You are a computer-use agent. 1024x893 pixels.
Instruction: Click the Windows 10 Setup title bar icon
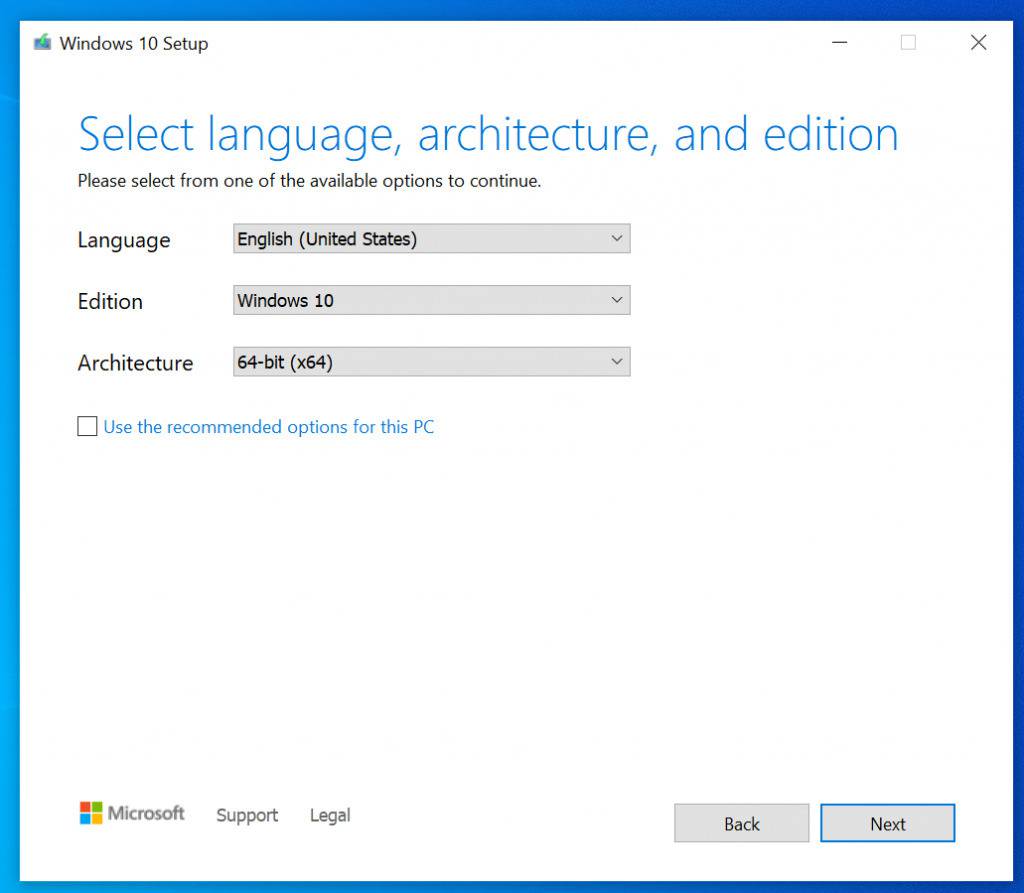tap(42, 43)
